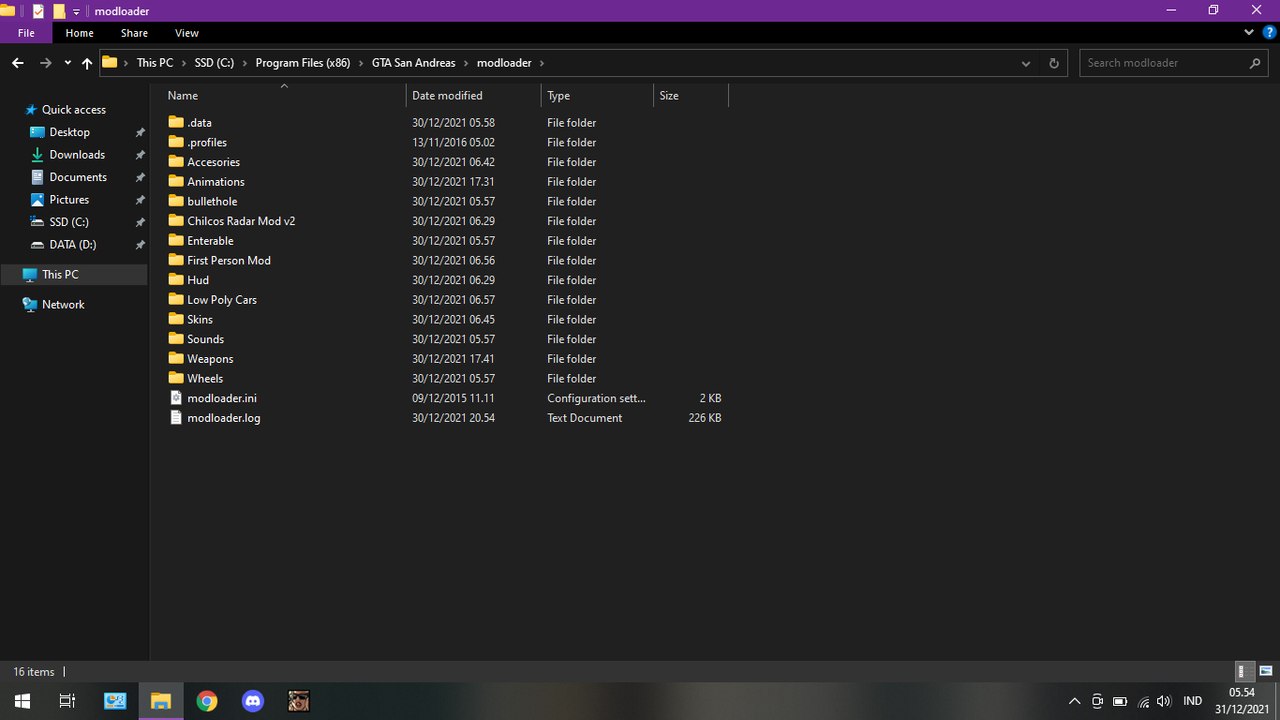1280x720 pixels.
Task: Expand the ribbon with the chevron
Action: 1249,32
